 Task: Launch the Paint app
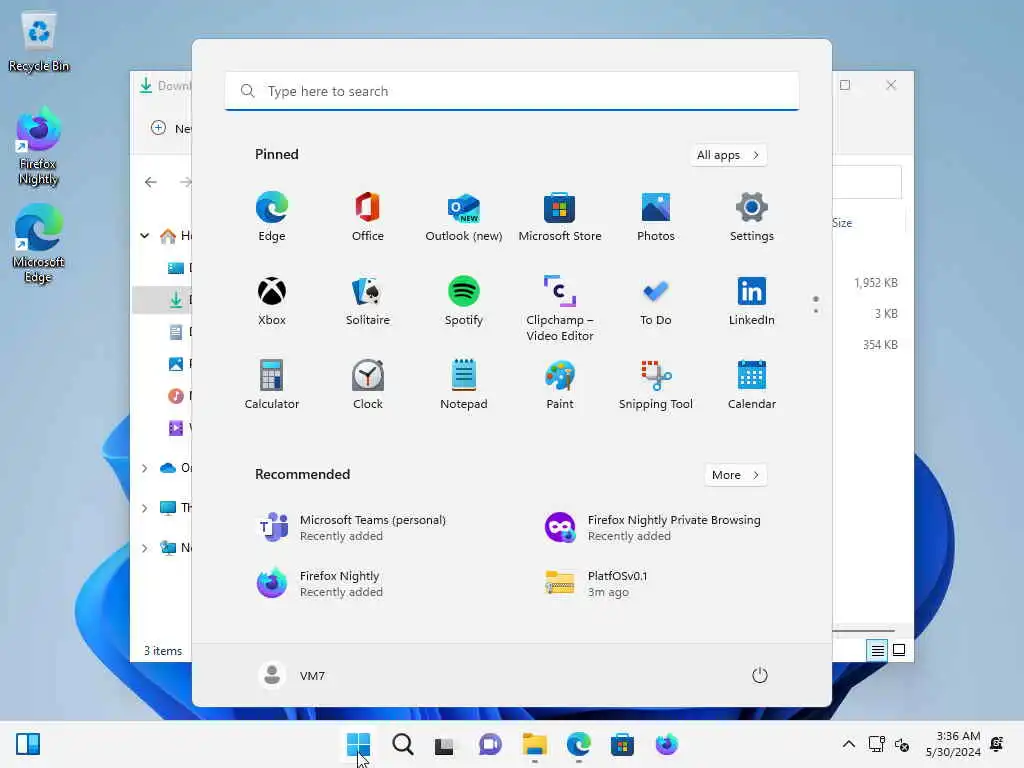[560, 385]
